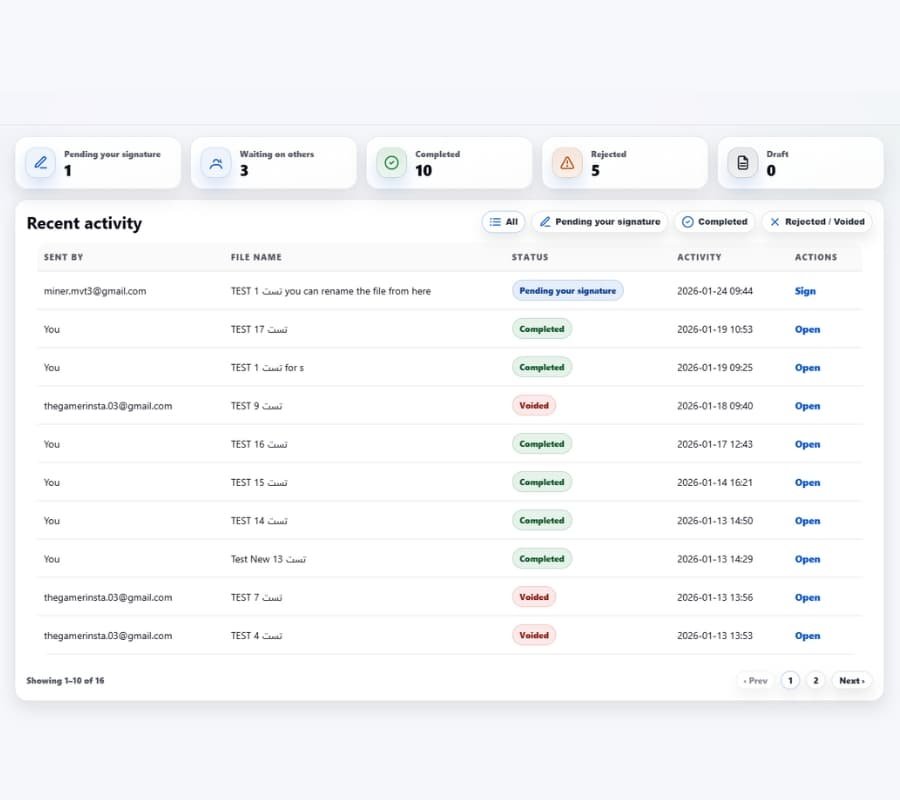
Task: Open the Test New 13 document
Action: click(x=807, y=559)
